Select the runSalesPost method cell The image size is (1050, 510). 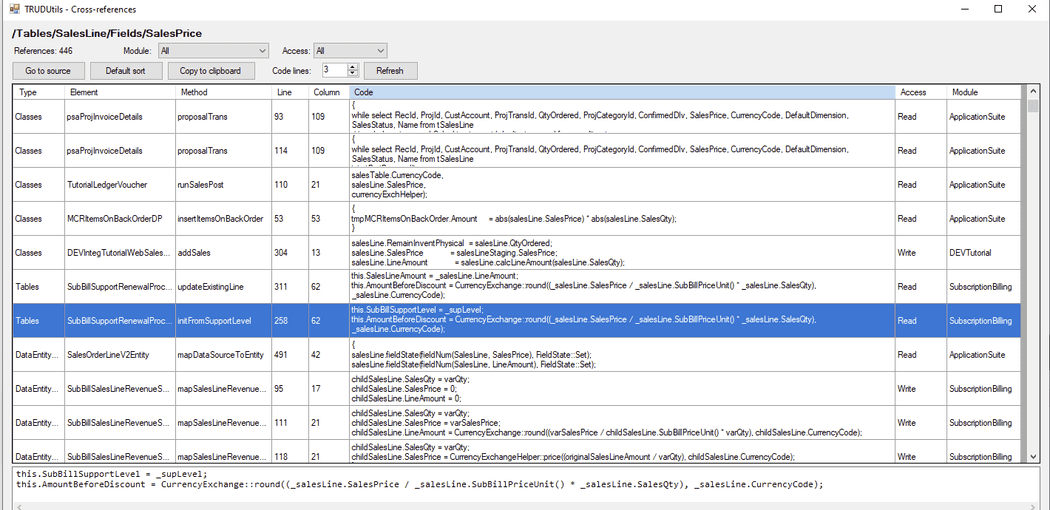coord(223,185)
